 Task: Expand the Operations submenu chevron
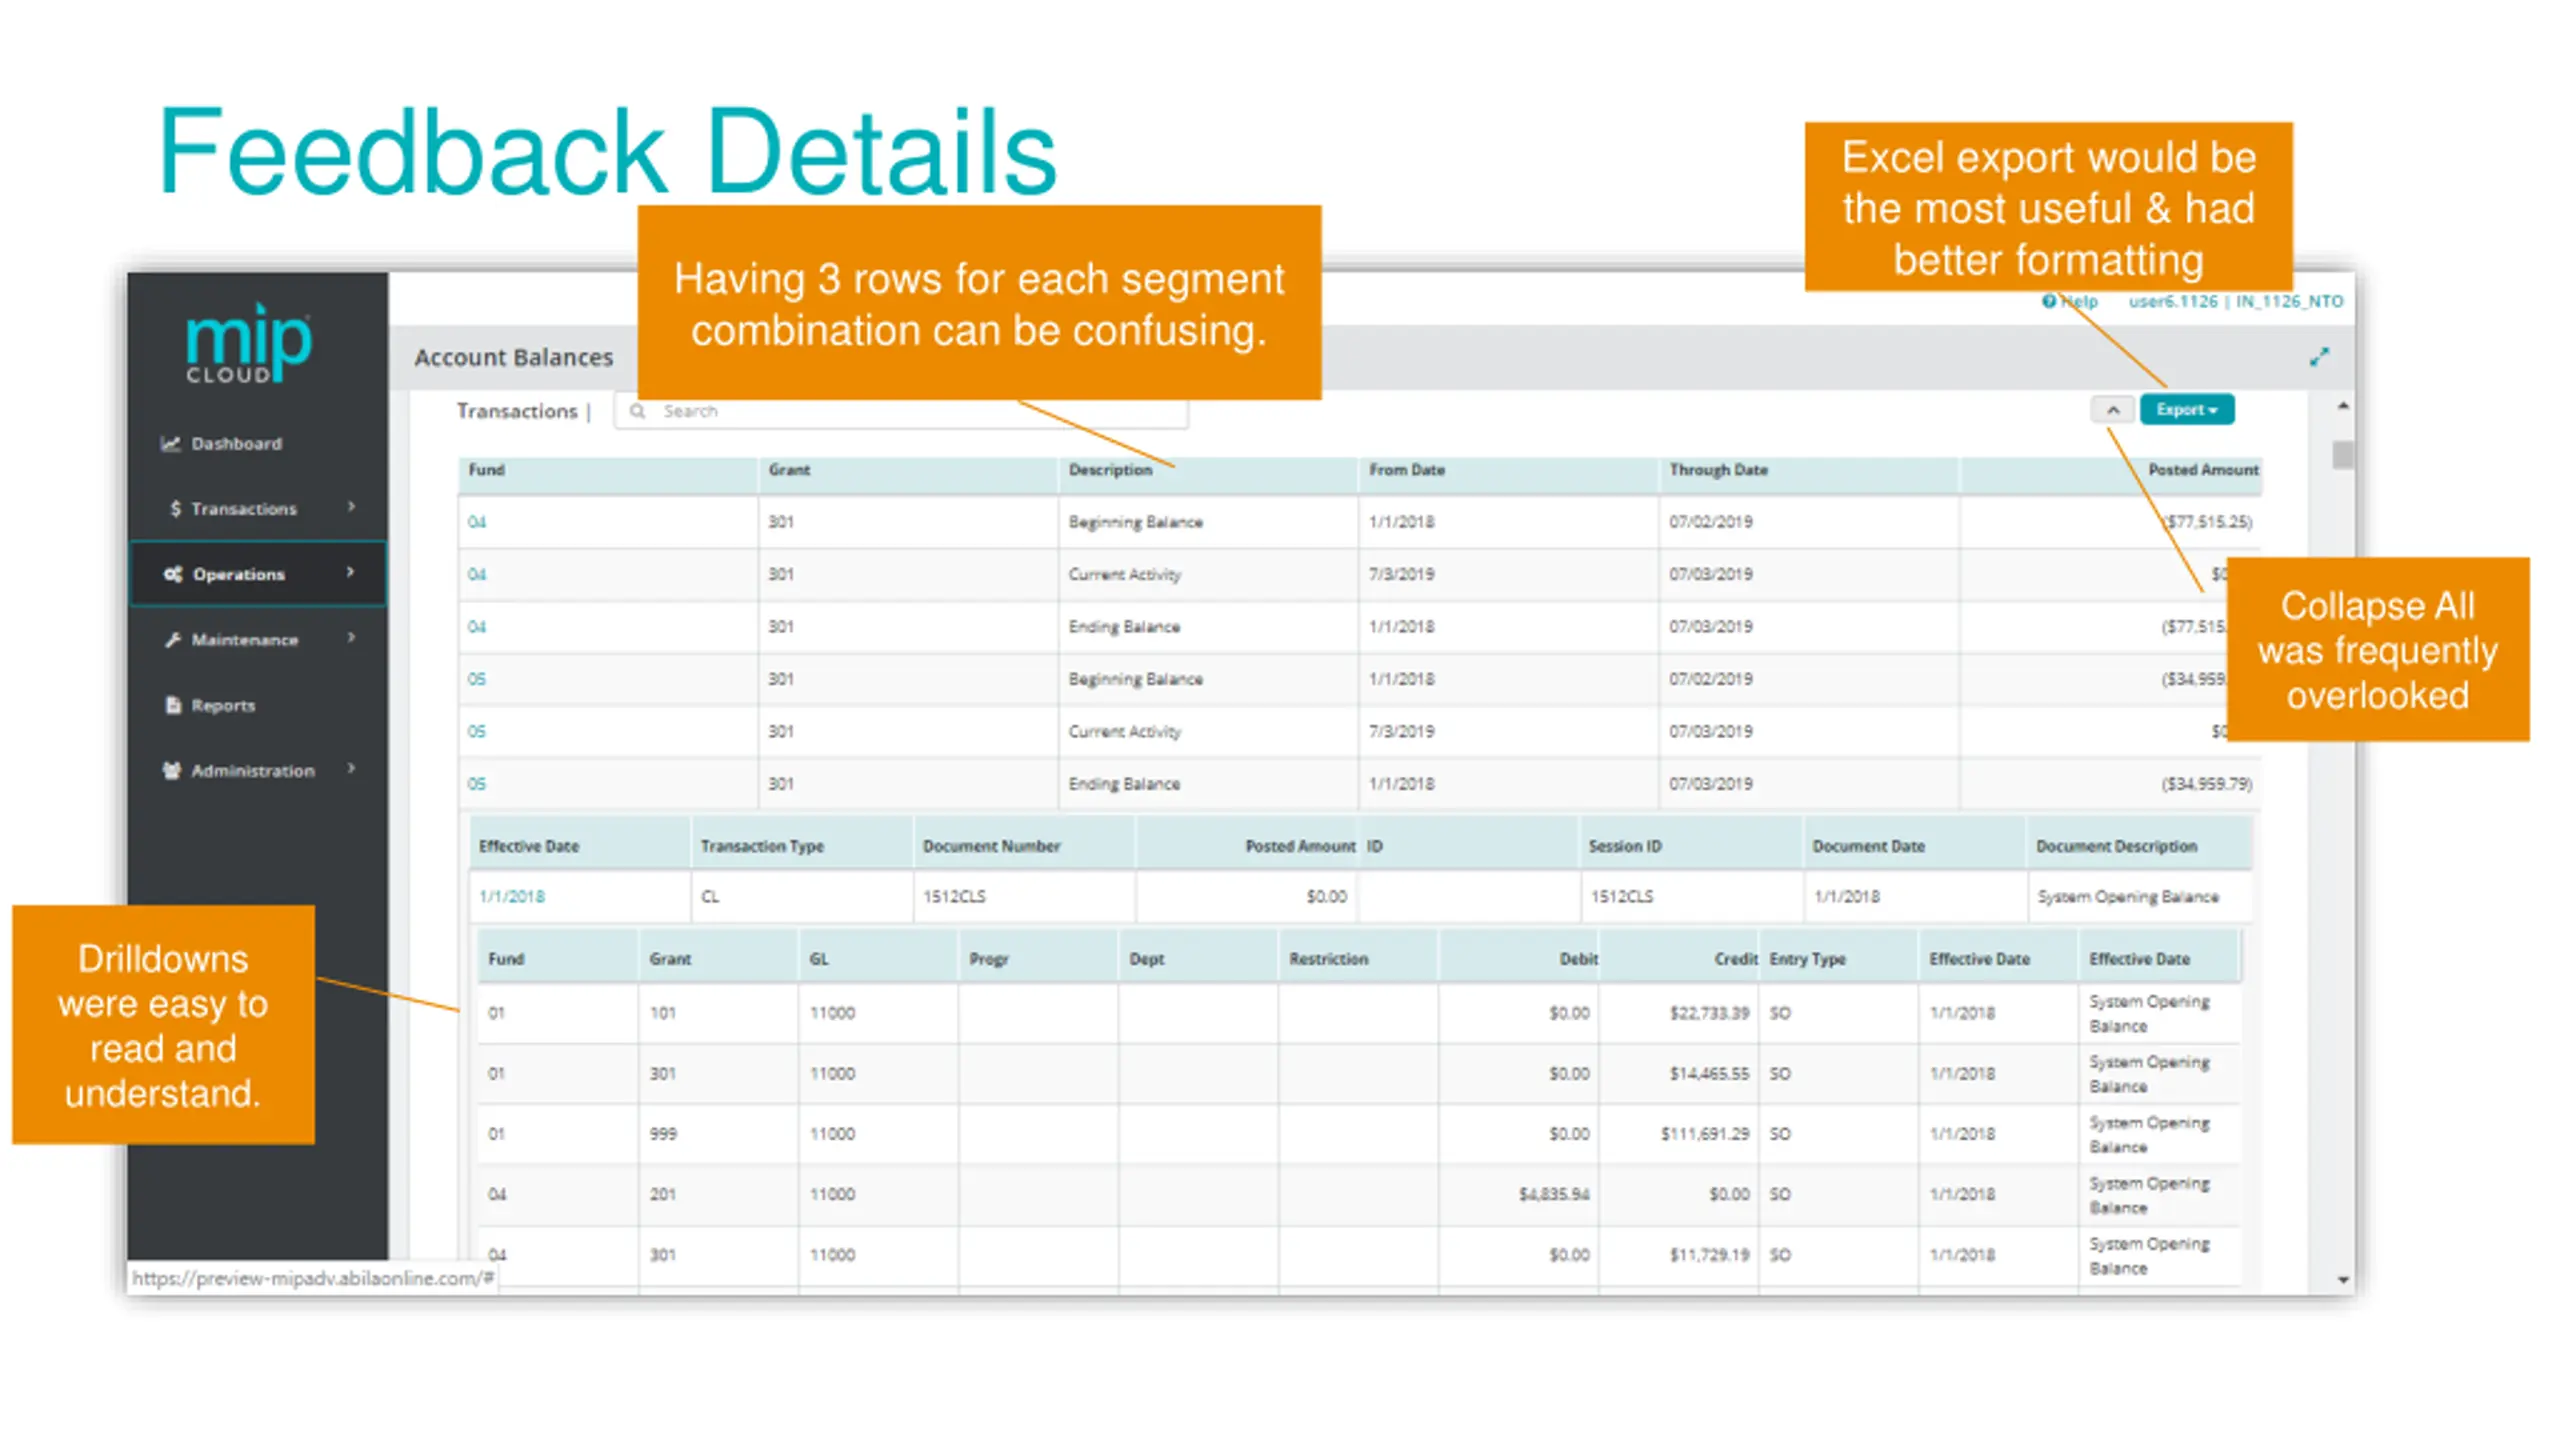[x=350, y=572]
